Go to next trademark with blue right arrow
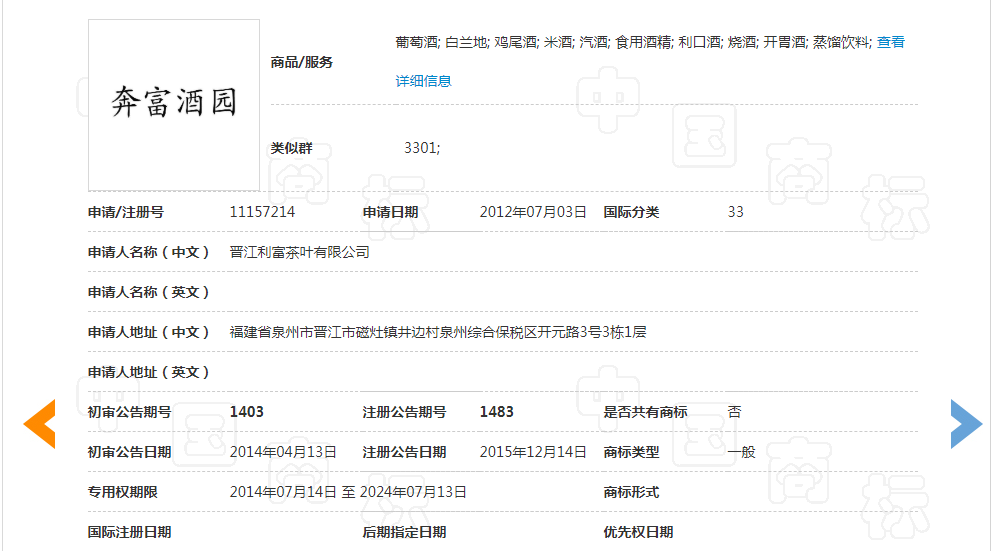The width and height of the screenshot is (992, 551). pyautogui.click(x=966, y=424)
